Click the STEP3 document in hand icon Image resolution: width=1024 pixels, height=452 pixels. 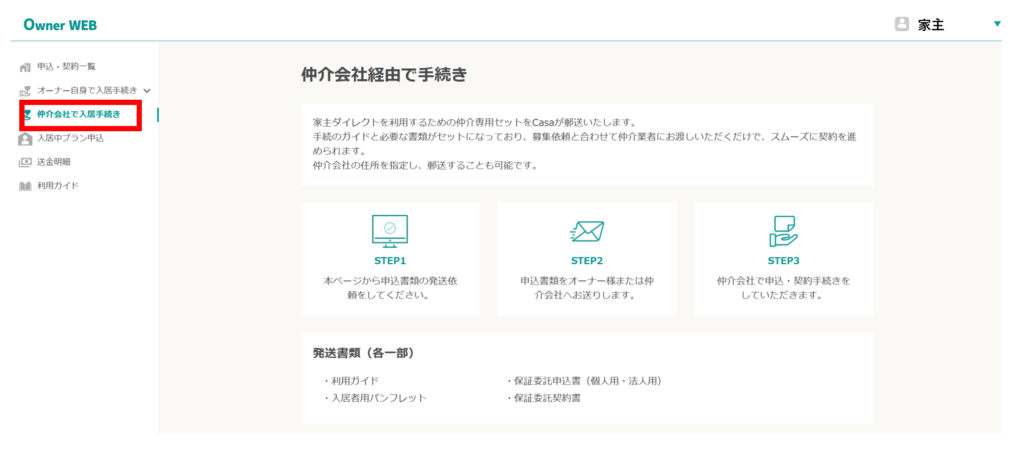pos(782,231)
